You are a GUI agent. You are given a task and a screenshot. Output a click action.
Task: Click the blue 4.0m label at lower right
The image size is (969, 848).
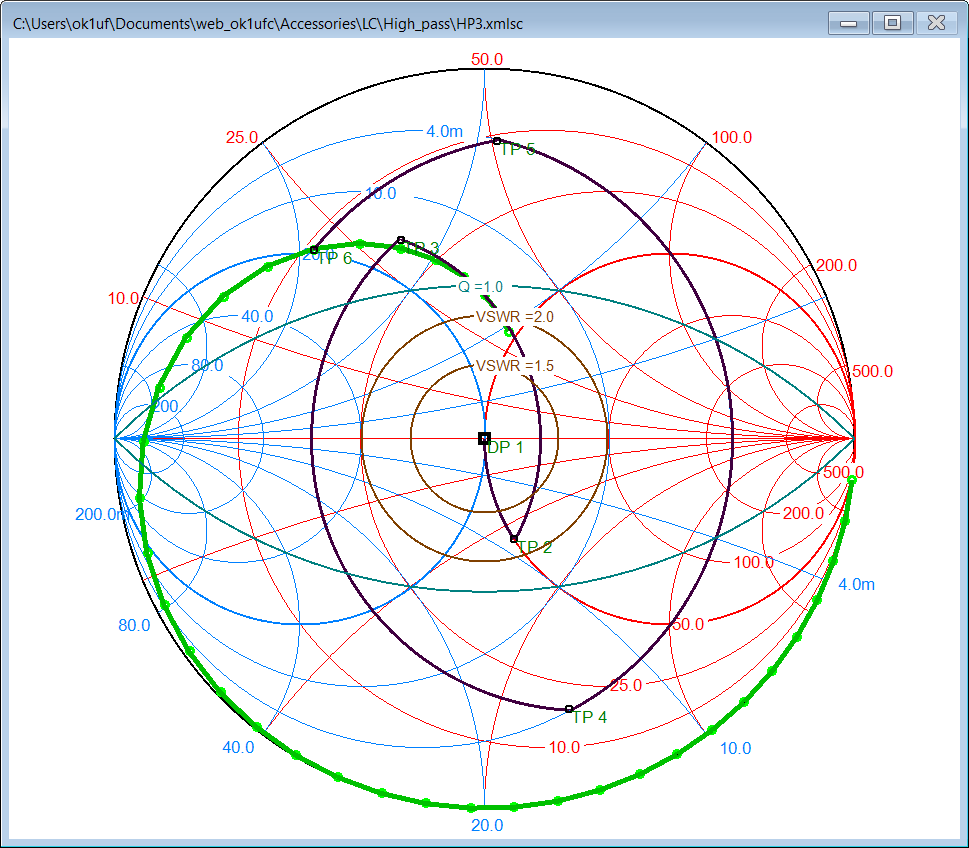855,585
